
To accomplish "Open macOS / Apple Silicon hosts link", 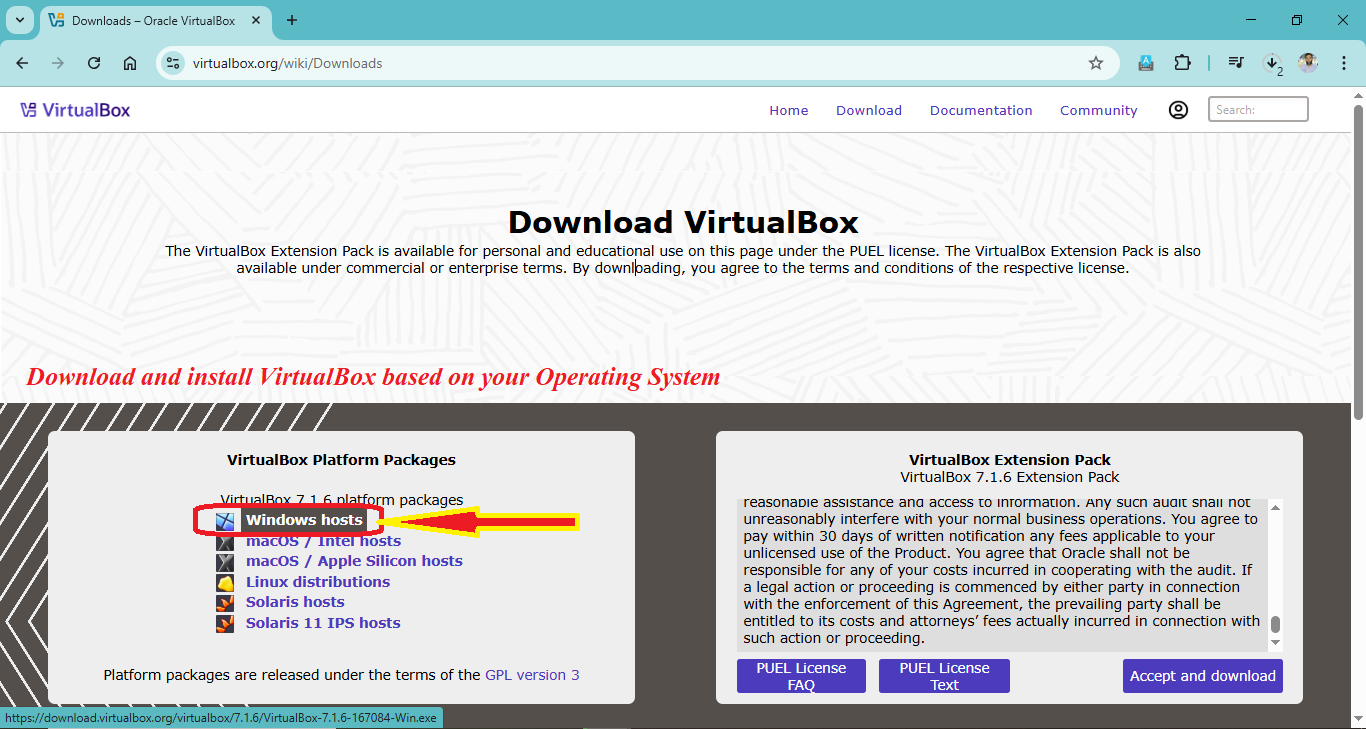I will (x=354, y=561).
